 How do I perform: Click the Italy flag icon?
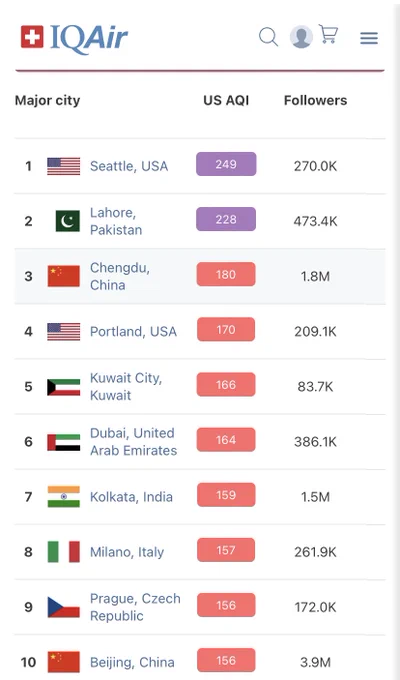tap(64, 552)
